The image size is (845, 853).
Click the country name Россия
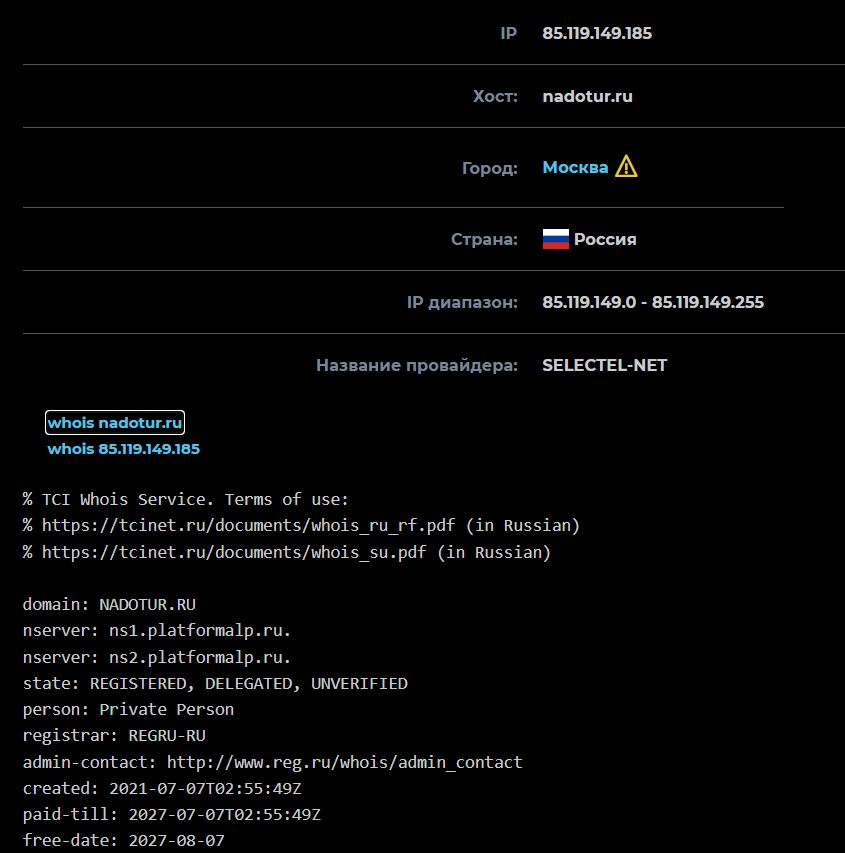coord(605,239)
